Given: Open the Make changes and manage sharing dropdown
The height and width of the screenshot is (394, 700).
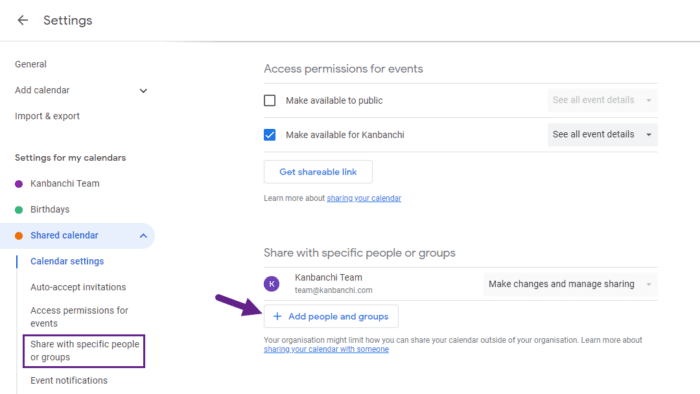Looking at the screenshot, I should pyautogui.click(x=570, y=284).
